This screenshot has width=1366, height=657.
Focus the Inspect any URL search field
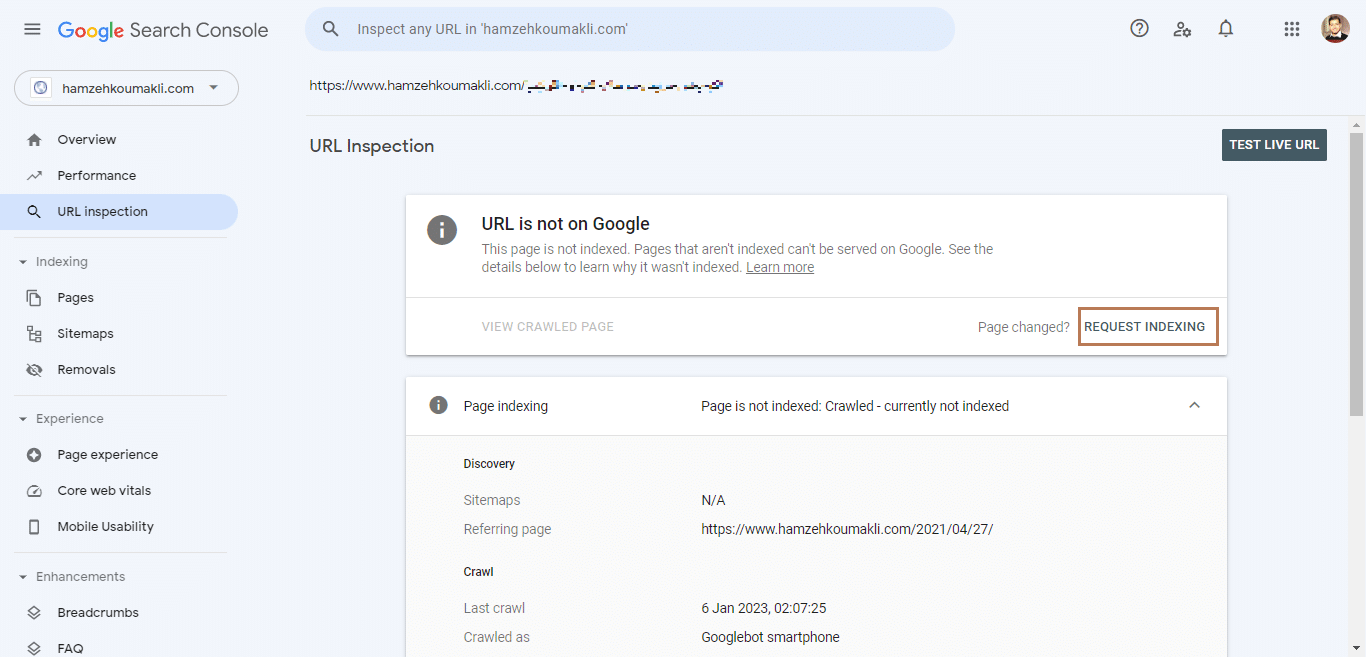click(x=640, y=29)
